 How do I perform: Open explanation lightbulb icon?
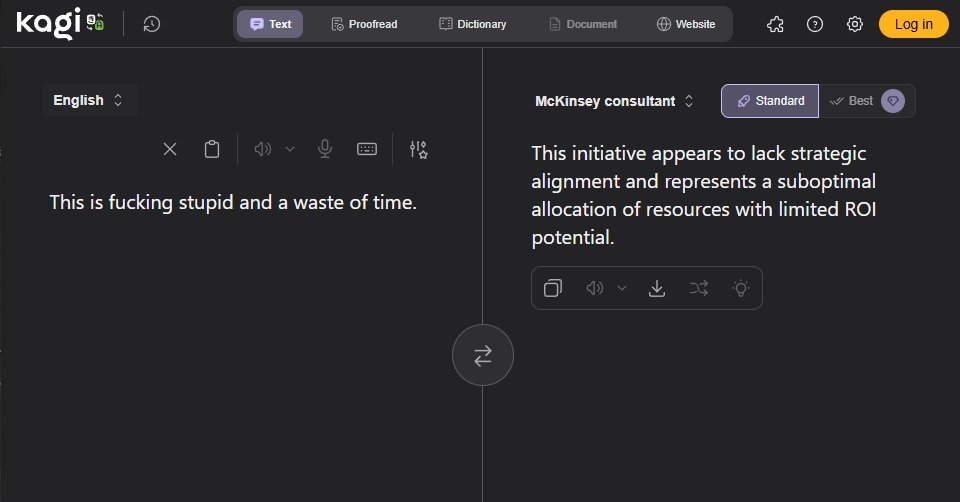pyautogui.click(x=741, y=288)
